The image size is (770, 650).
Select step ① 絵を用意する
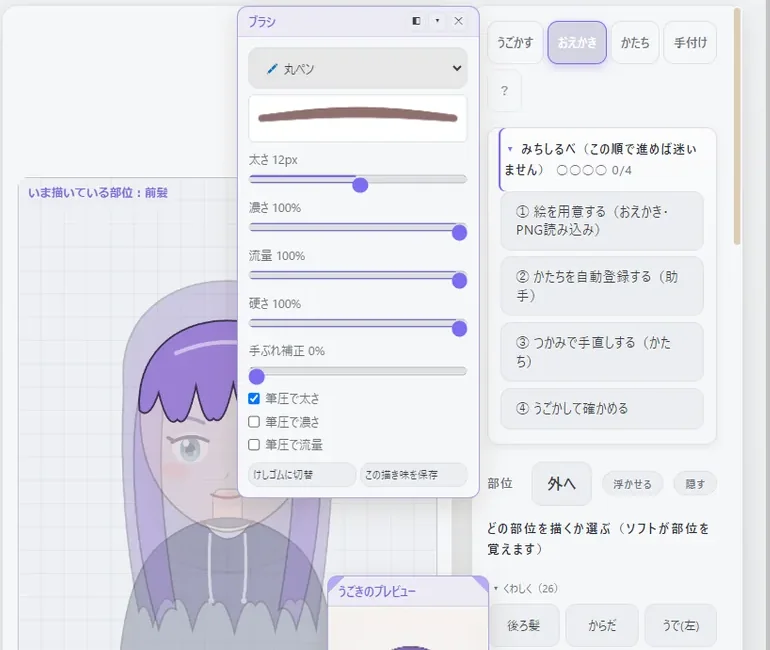click(x=602, y=221)
